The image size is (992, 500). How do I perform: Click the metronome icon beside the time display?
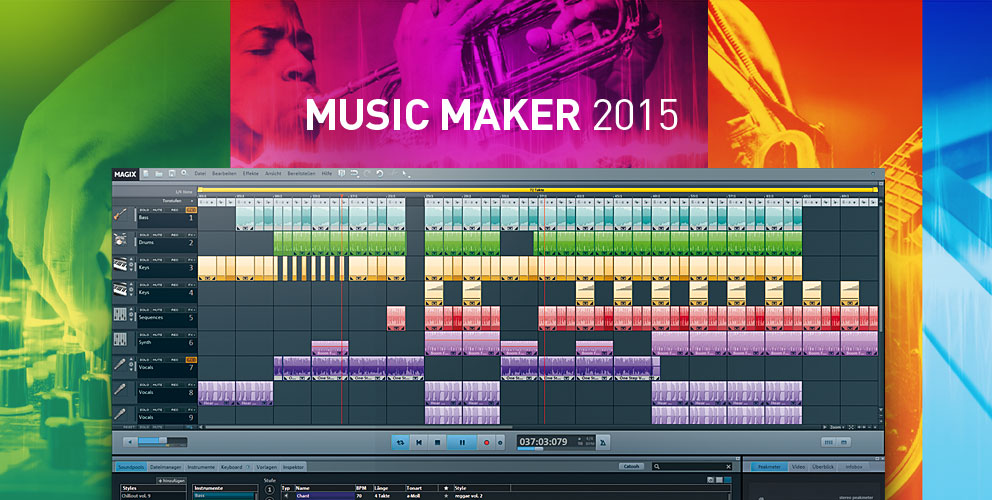(x=603, y=442)
